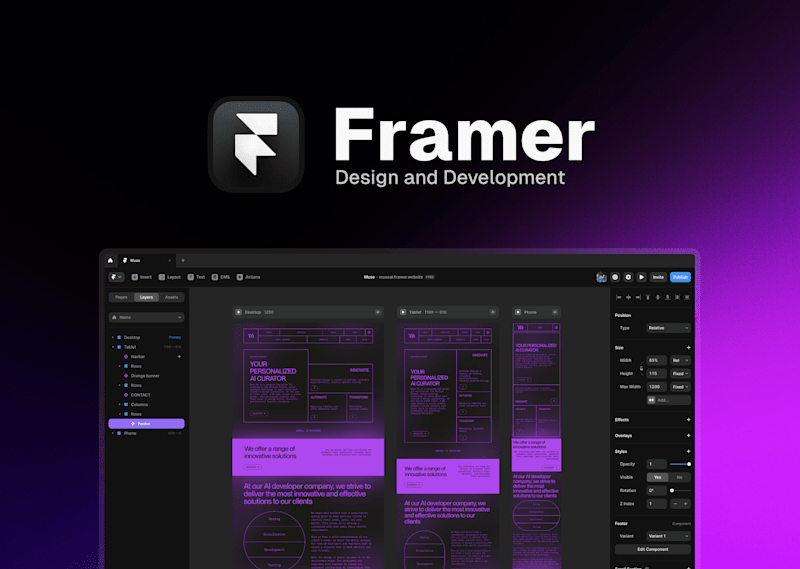Add an overlay with Overlays plus icon
This screenshot has width=800, height=569.
point(688,436)
